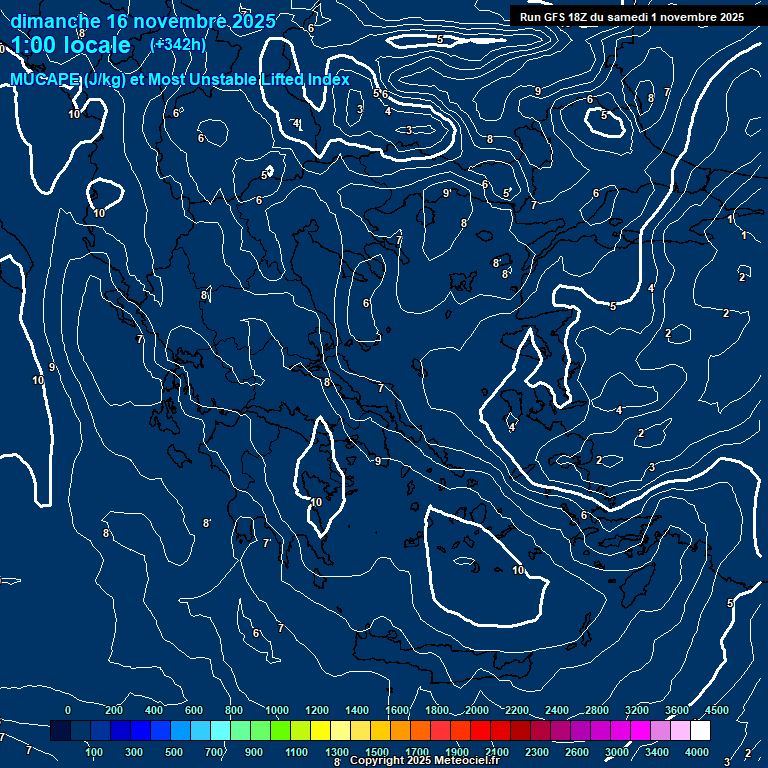Click the '100' legend value
Screen dimensions: 768x768
pyautogui.click(x=94, y=752)
